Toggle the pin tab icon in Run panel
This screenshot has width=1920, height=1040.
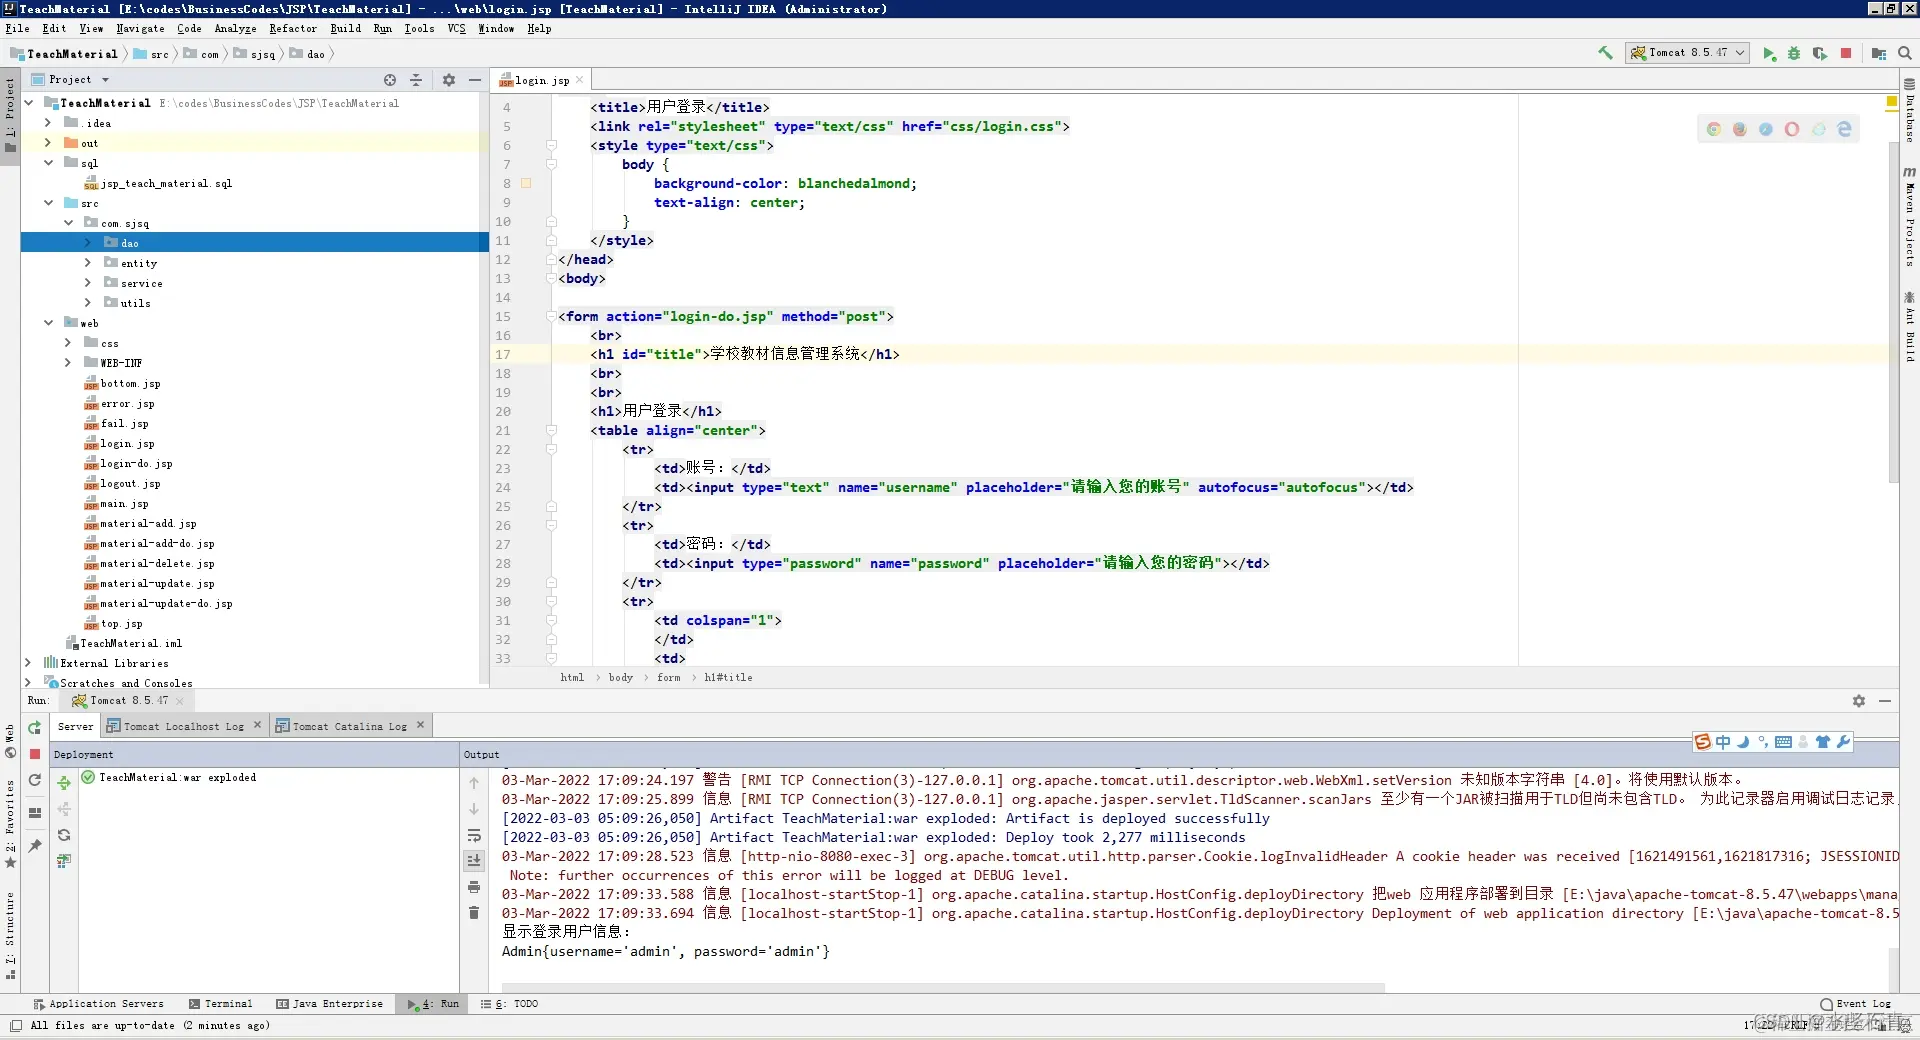(35, 846)
